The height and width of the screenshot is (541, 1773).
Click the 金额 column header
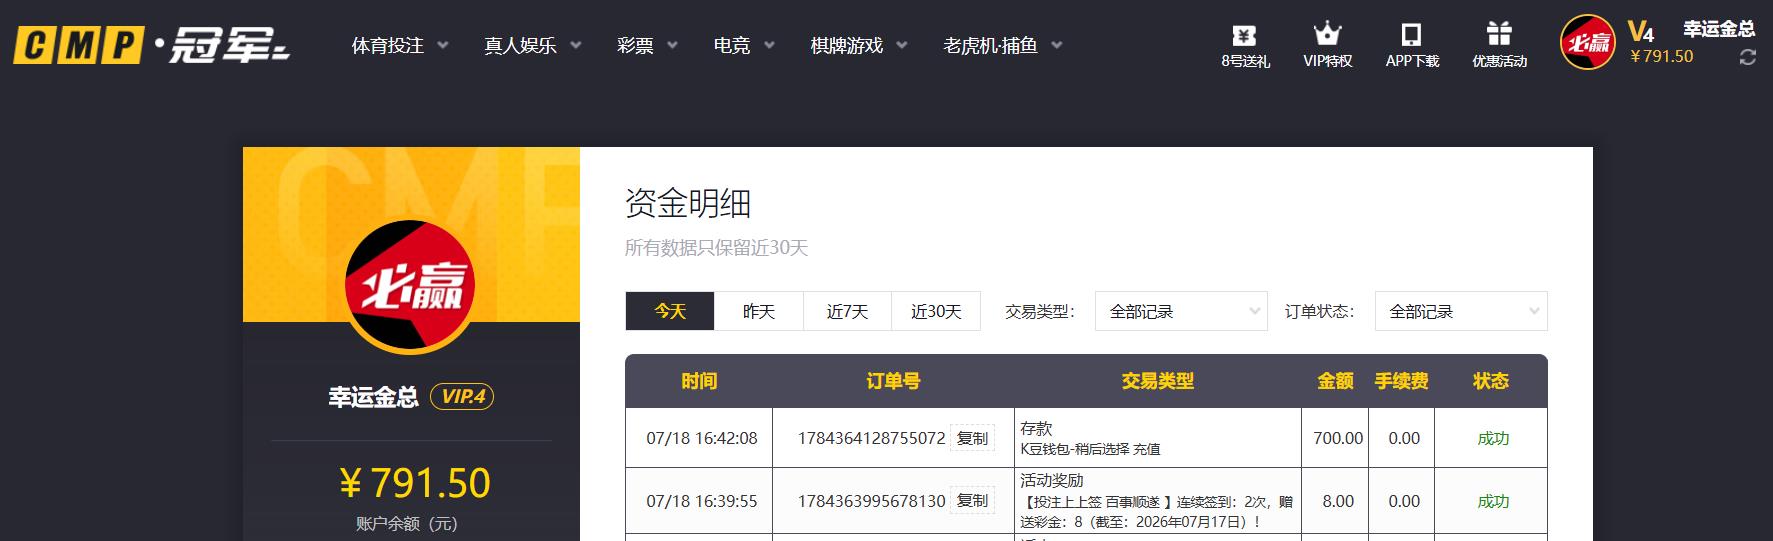pyautogui.click(x=1335, y=381)
